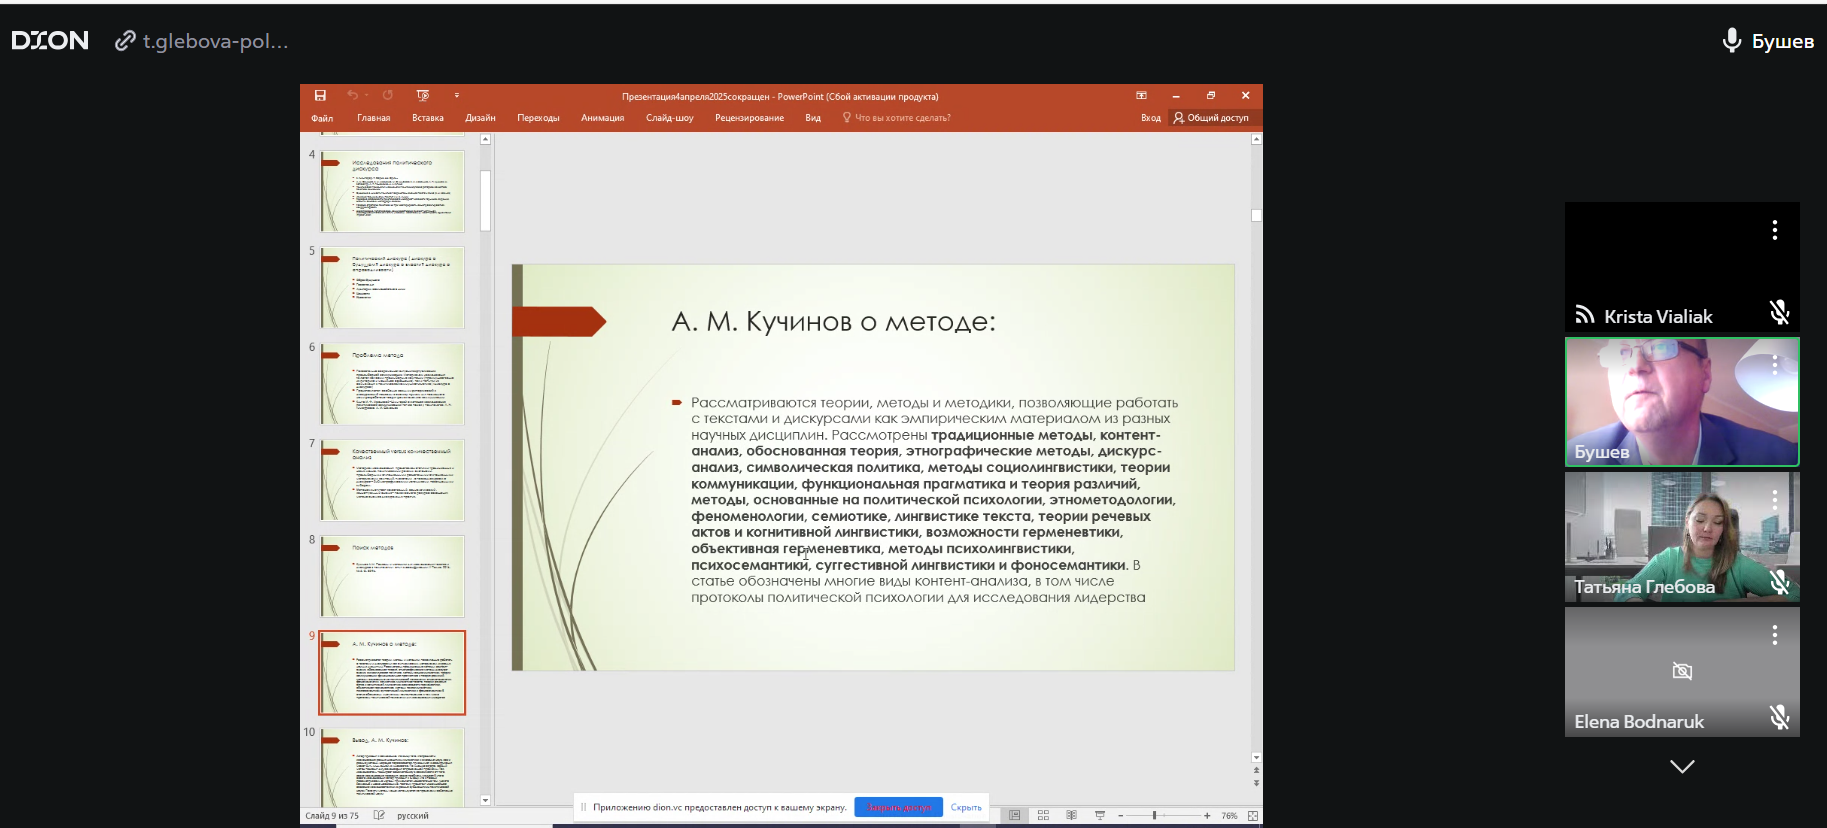Switch to the Анимация ribbon tab

[603, 118]
